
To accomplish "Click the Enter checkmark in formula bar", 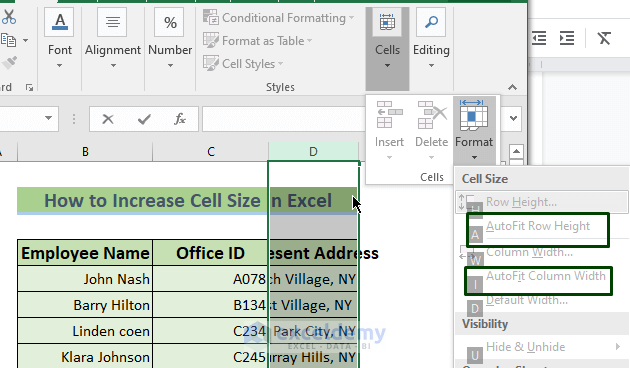I will click(x=144, y=119).
